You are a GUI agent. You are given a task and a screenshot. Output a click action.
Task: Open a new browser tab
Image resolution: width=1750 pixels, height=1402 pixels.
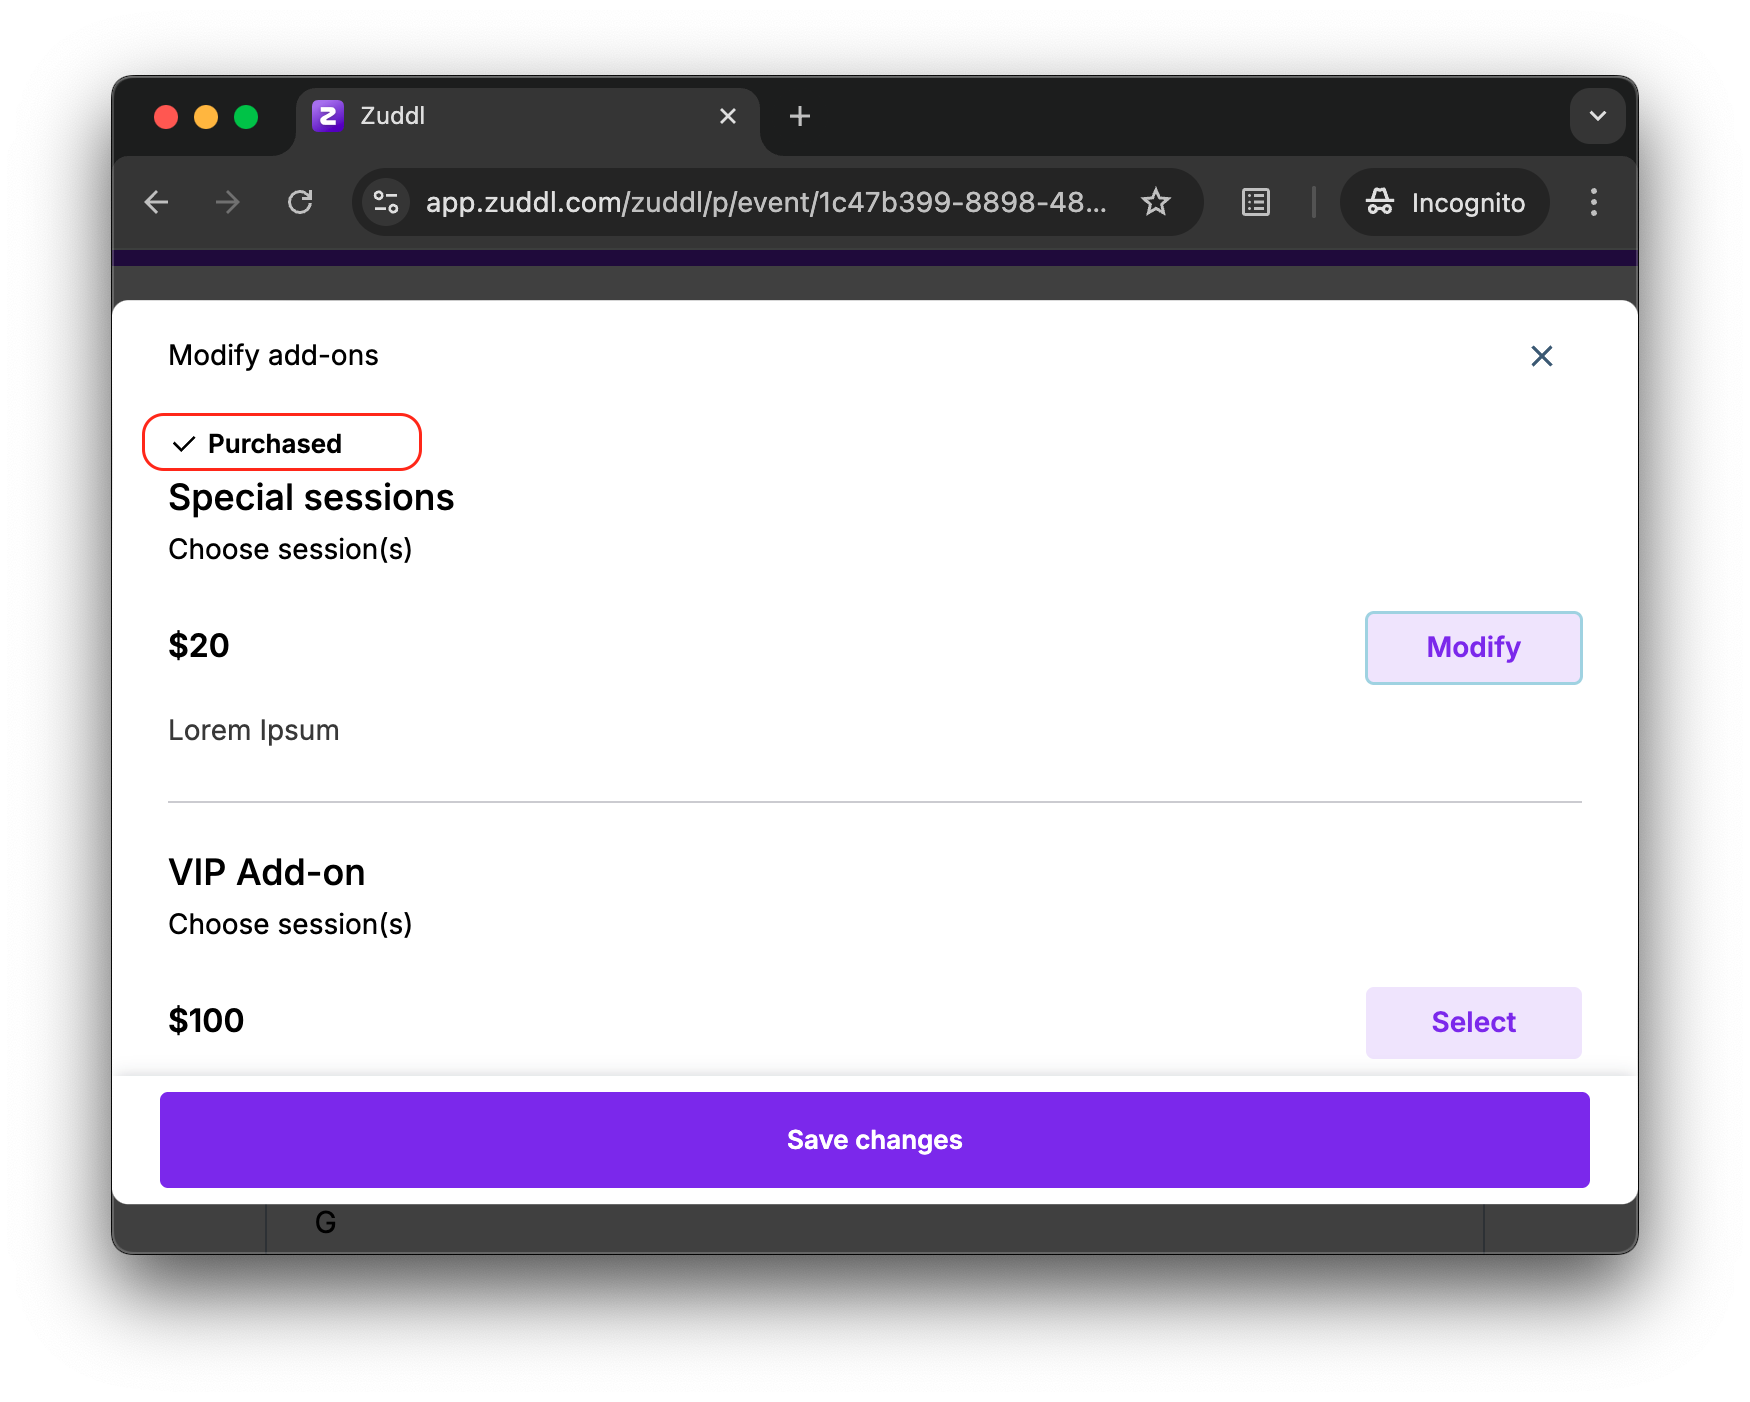799,117
